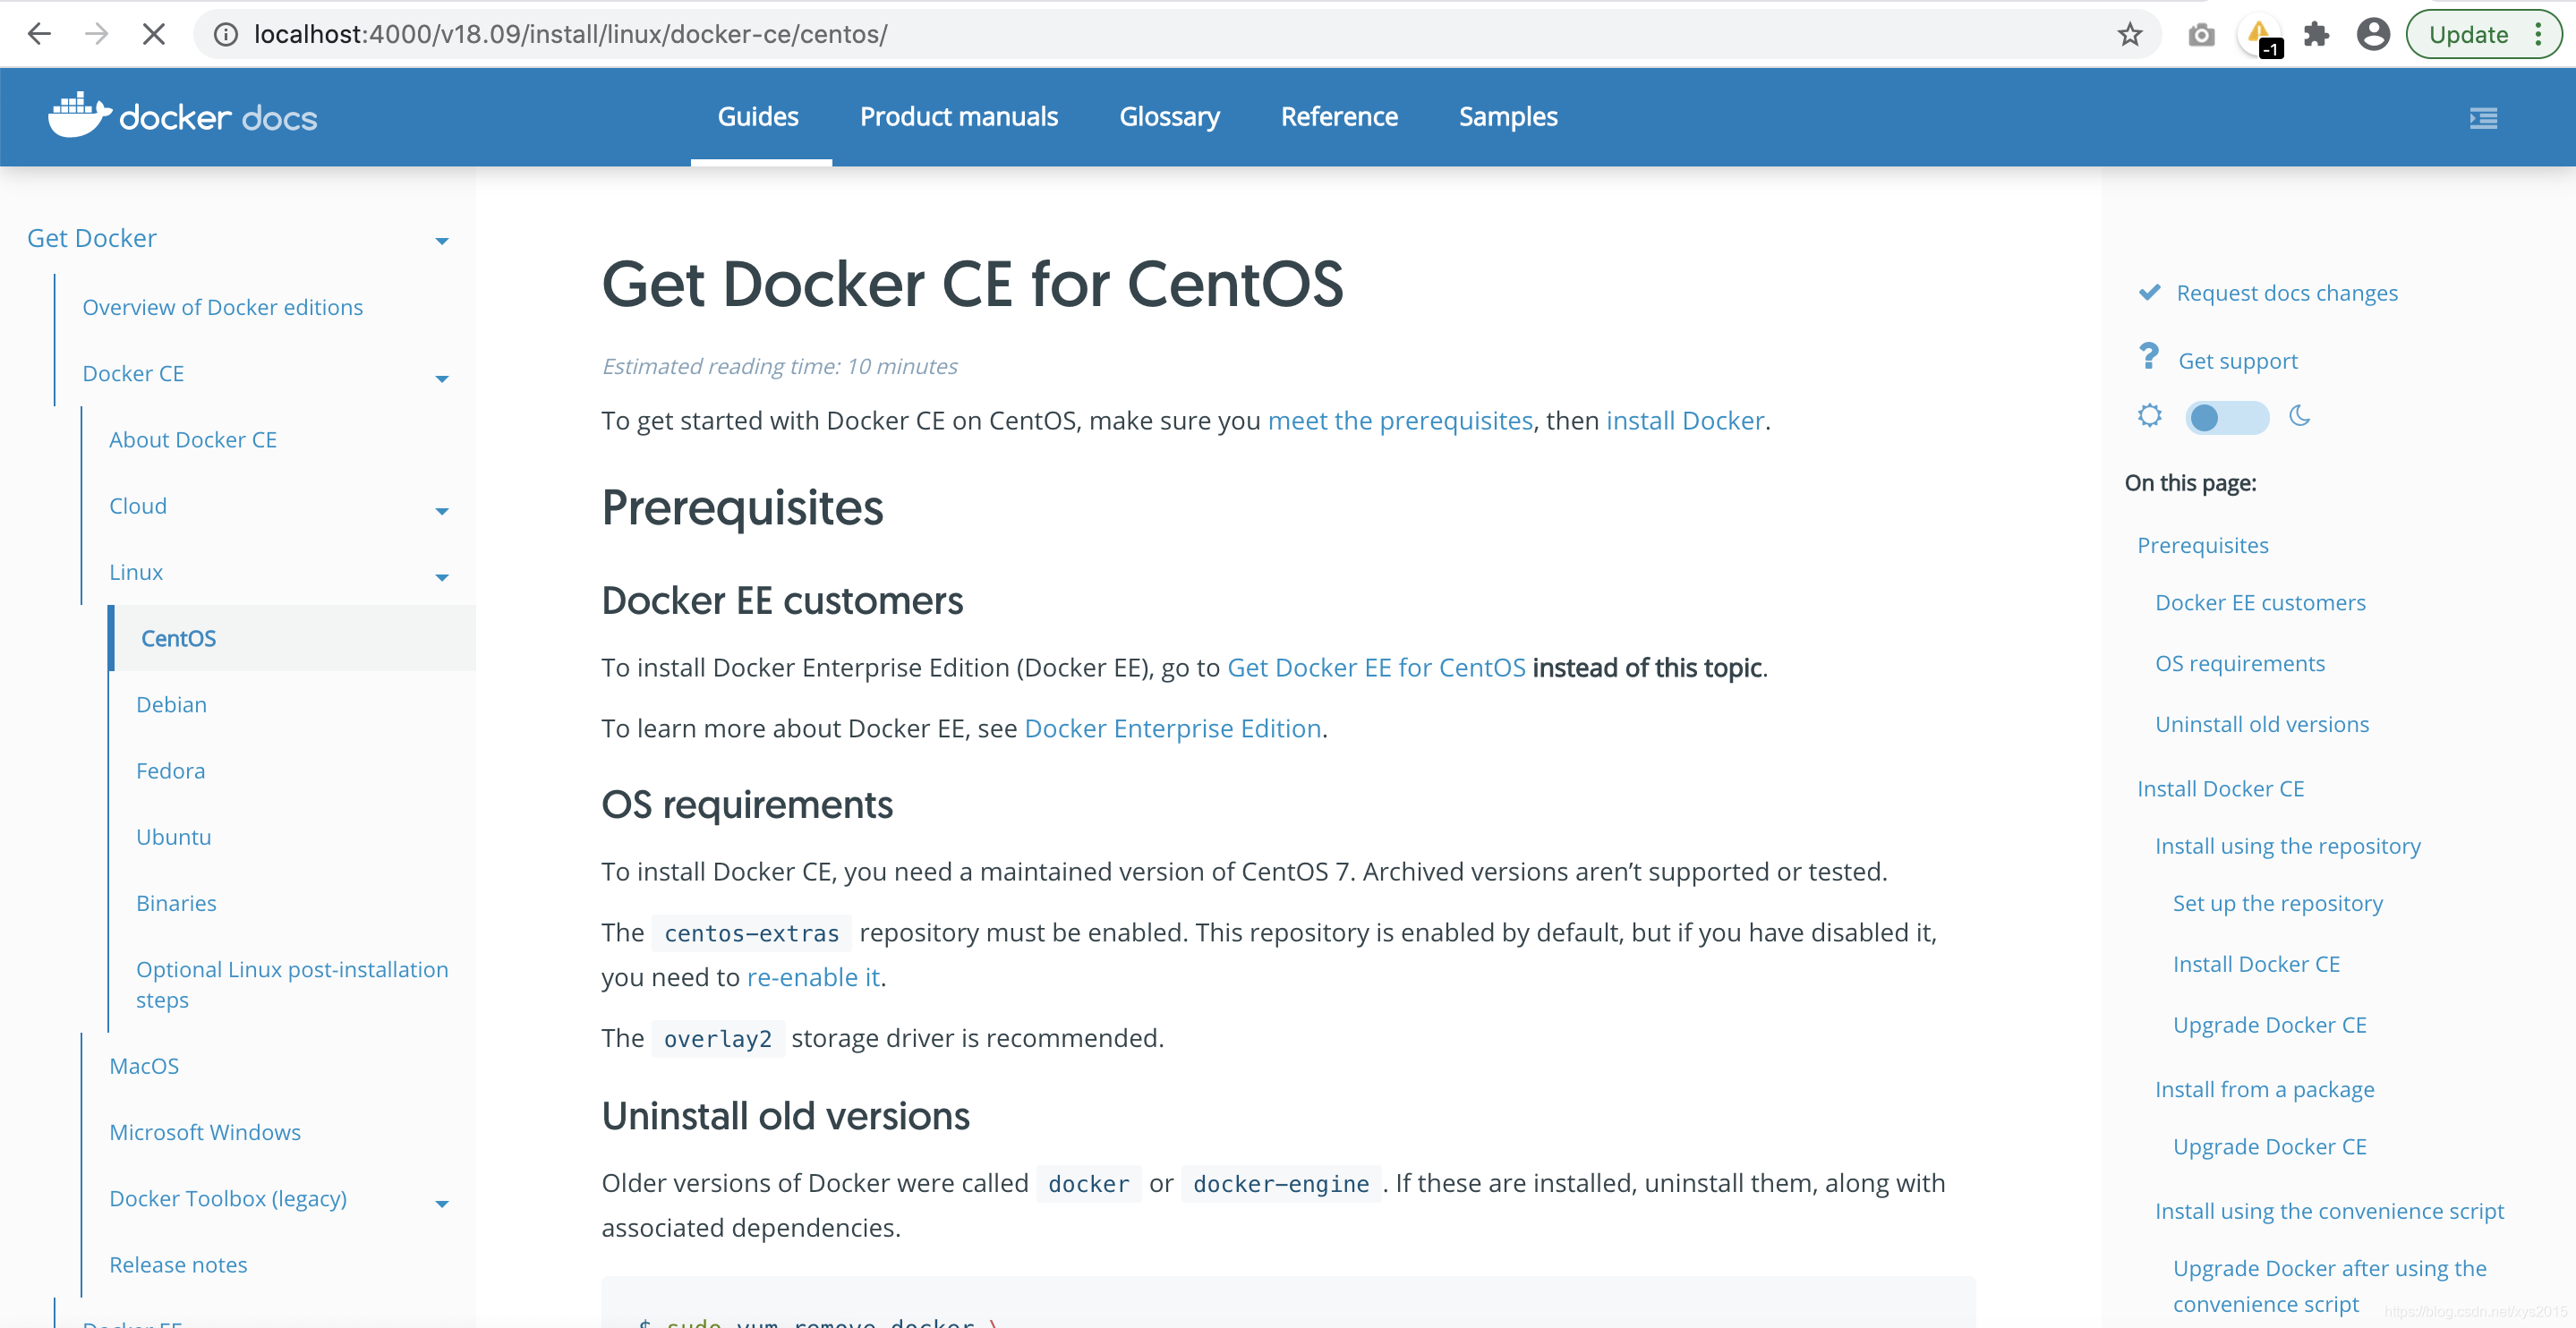
Task: Jump to Docker EE customers in contents
Action: coord(2260,603)
